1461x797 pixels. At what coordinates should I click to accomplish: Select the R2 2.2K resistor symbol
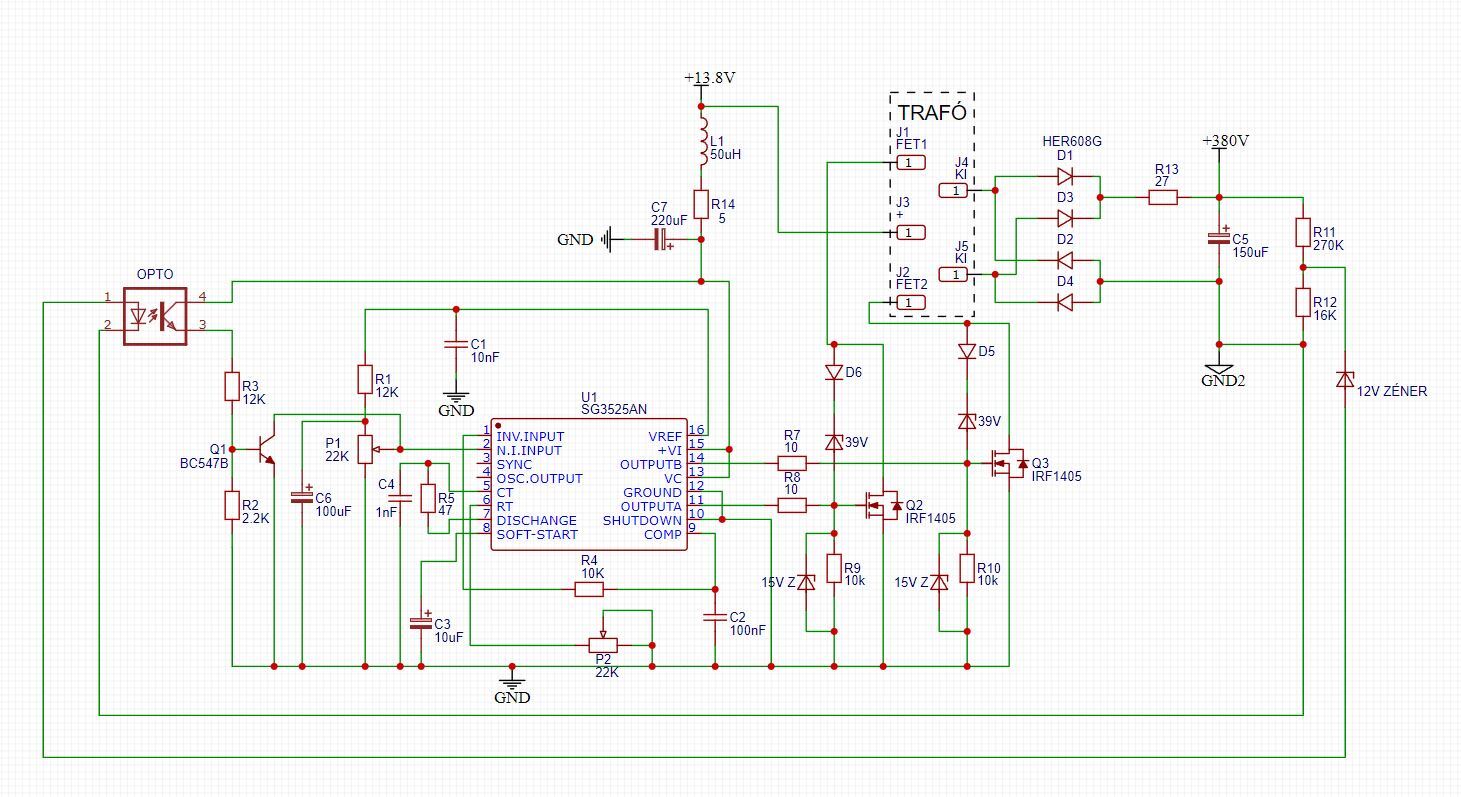[x=232, y=506]
